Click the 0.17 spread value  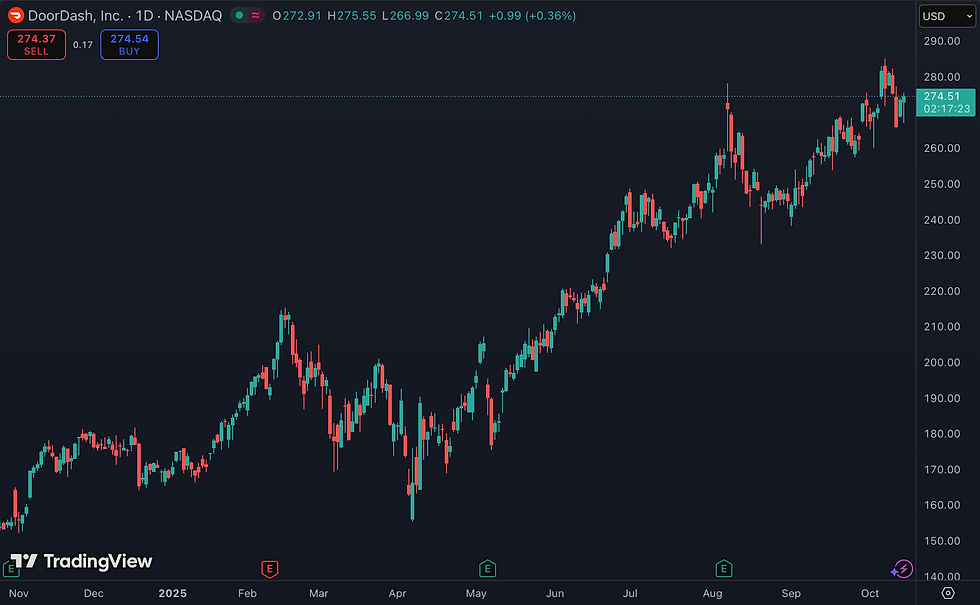(82, 45)
